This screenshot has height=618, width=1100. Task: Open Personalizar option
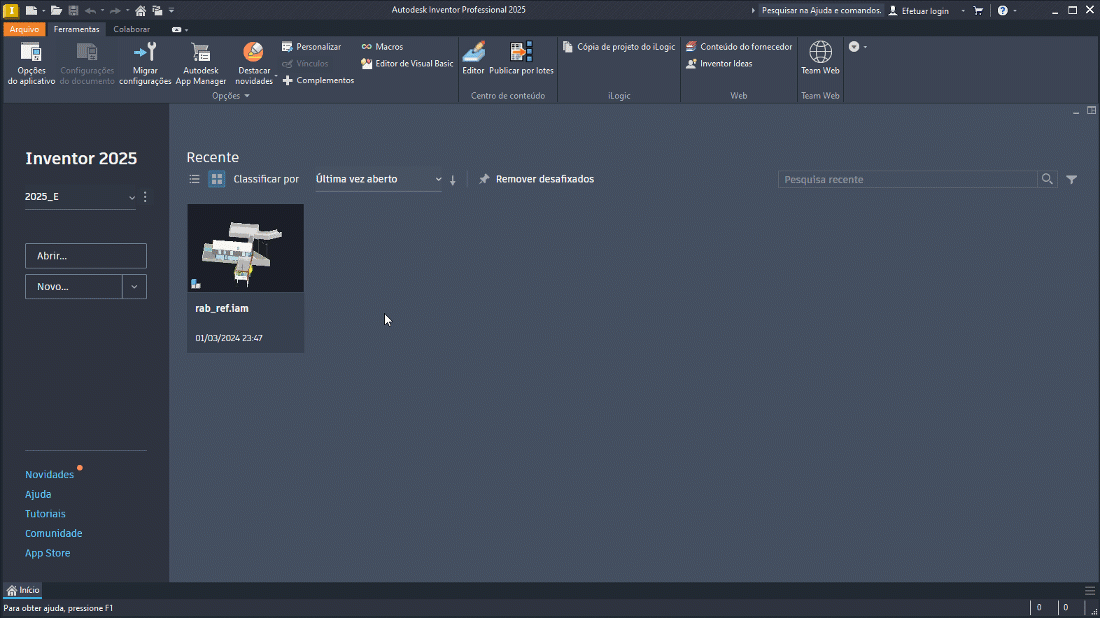click(x=311, y=46)
